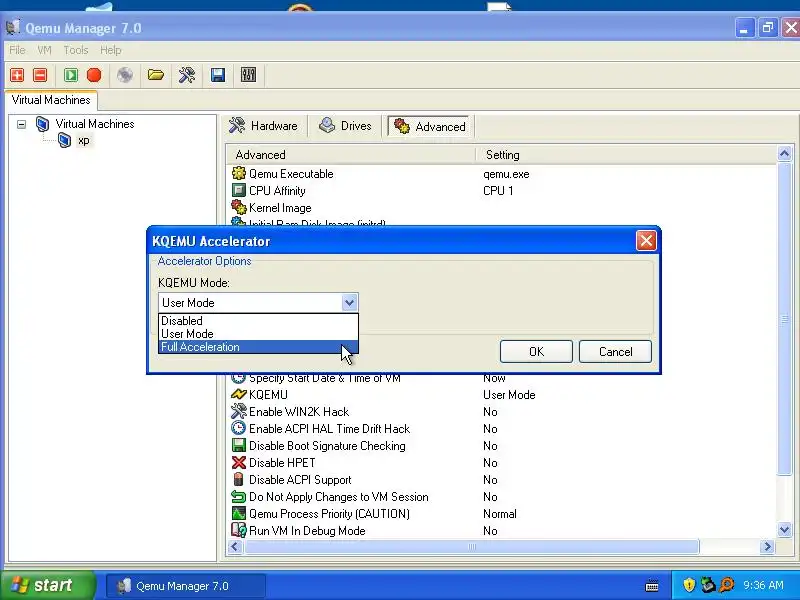
Task: Choose Disabled in KQEMU Mode list
Action: pyautogui.click(x=258, y=321)
